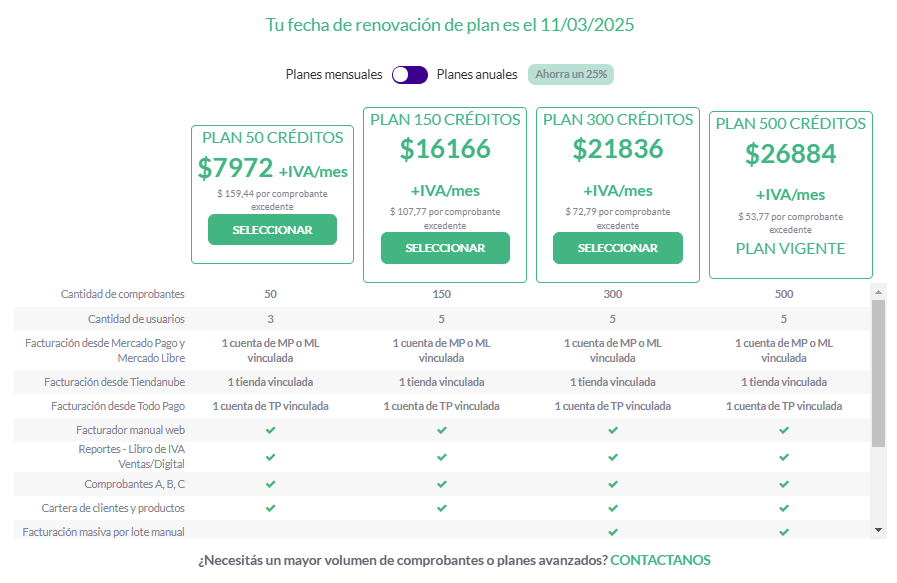Toggle the monthly/annual plans switch
The height and width of the screenshot is (583, 897).
tap(410, 75)
